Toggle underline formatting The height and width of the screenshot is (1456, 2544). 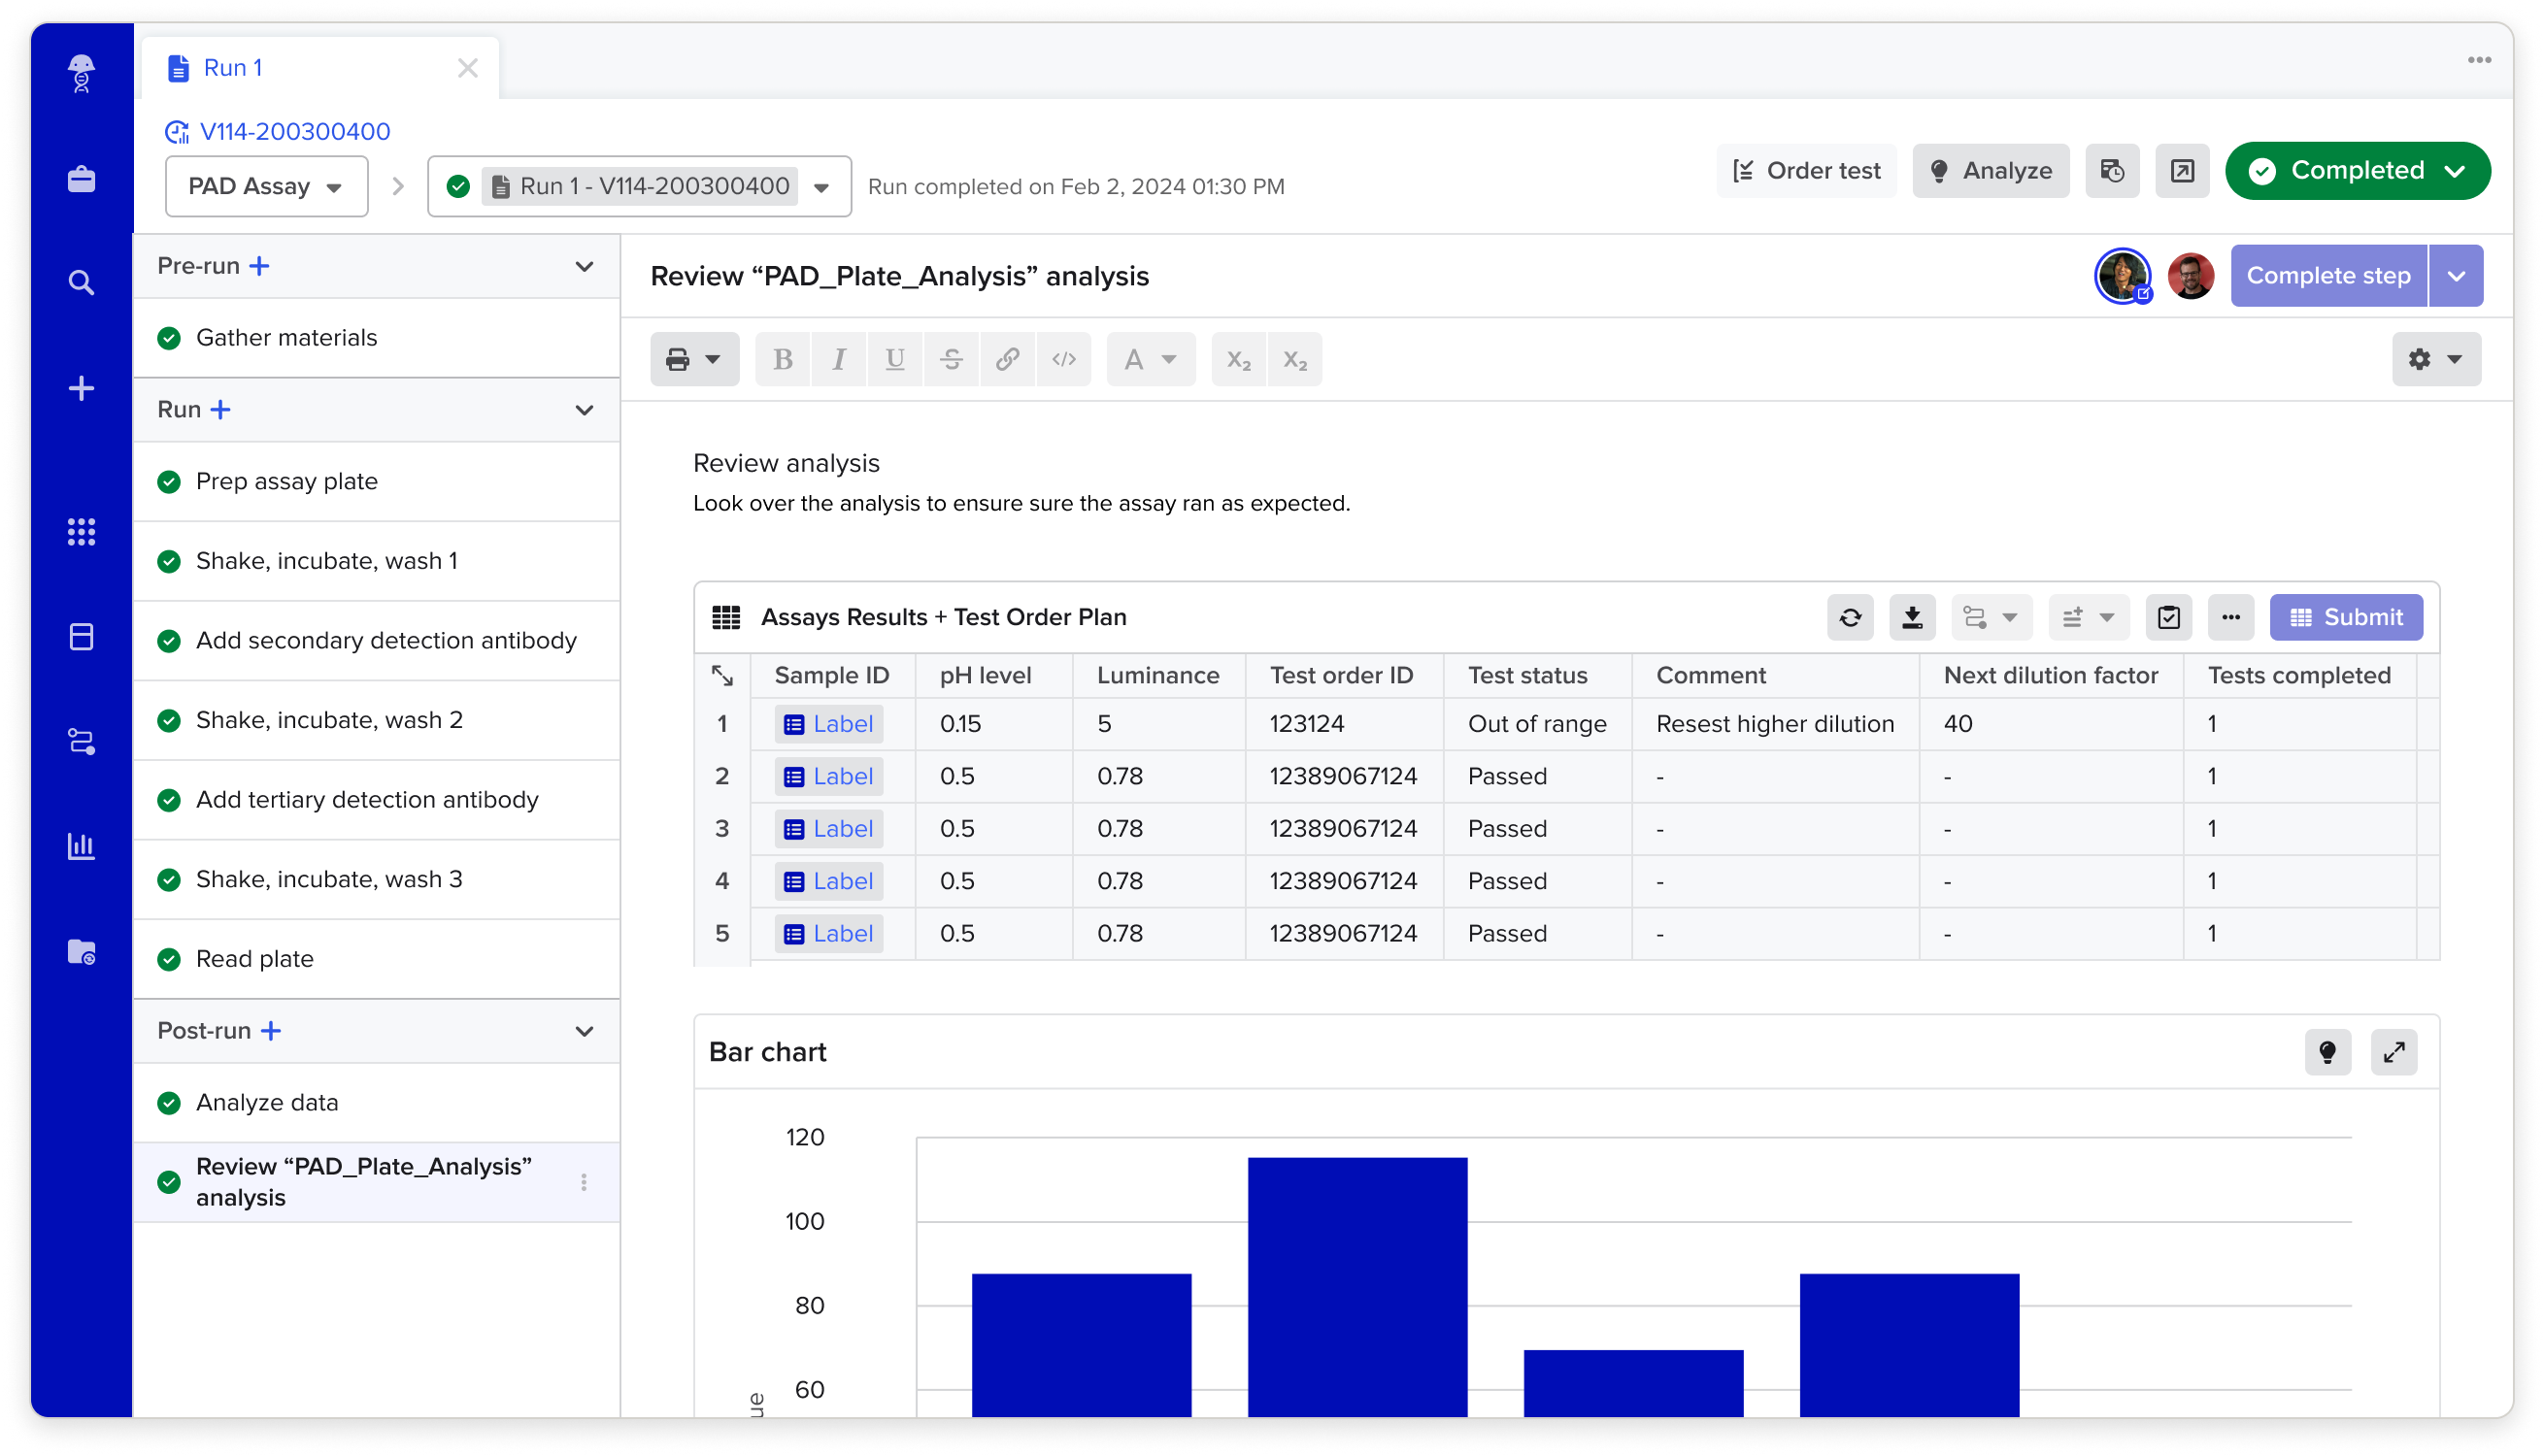click(x=895, y=359)
